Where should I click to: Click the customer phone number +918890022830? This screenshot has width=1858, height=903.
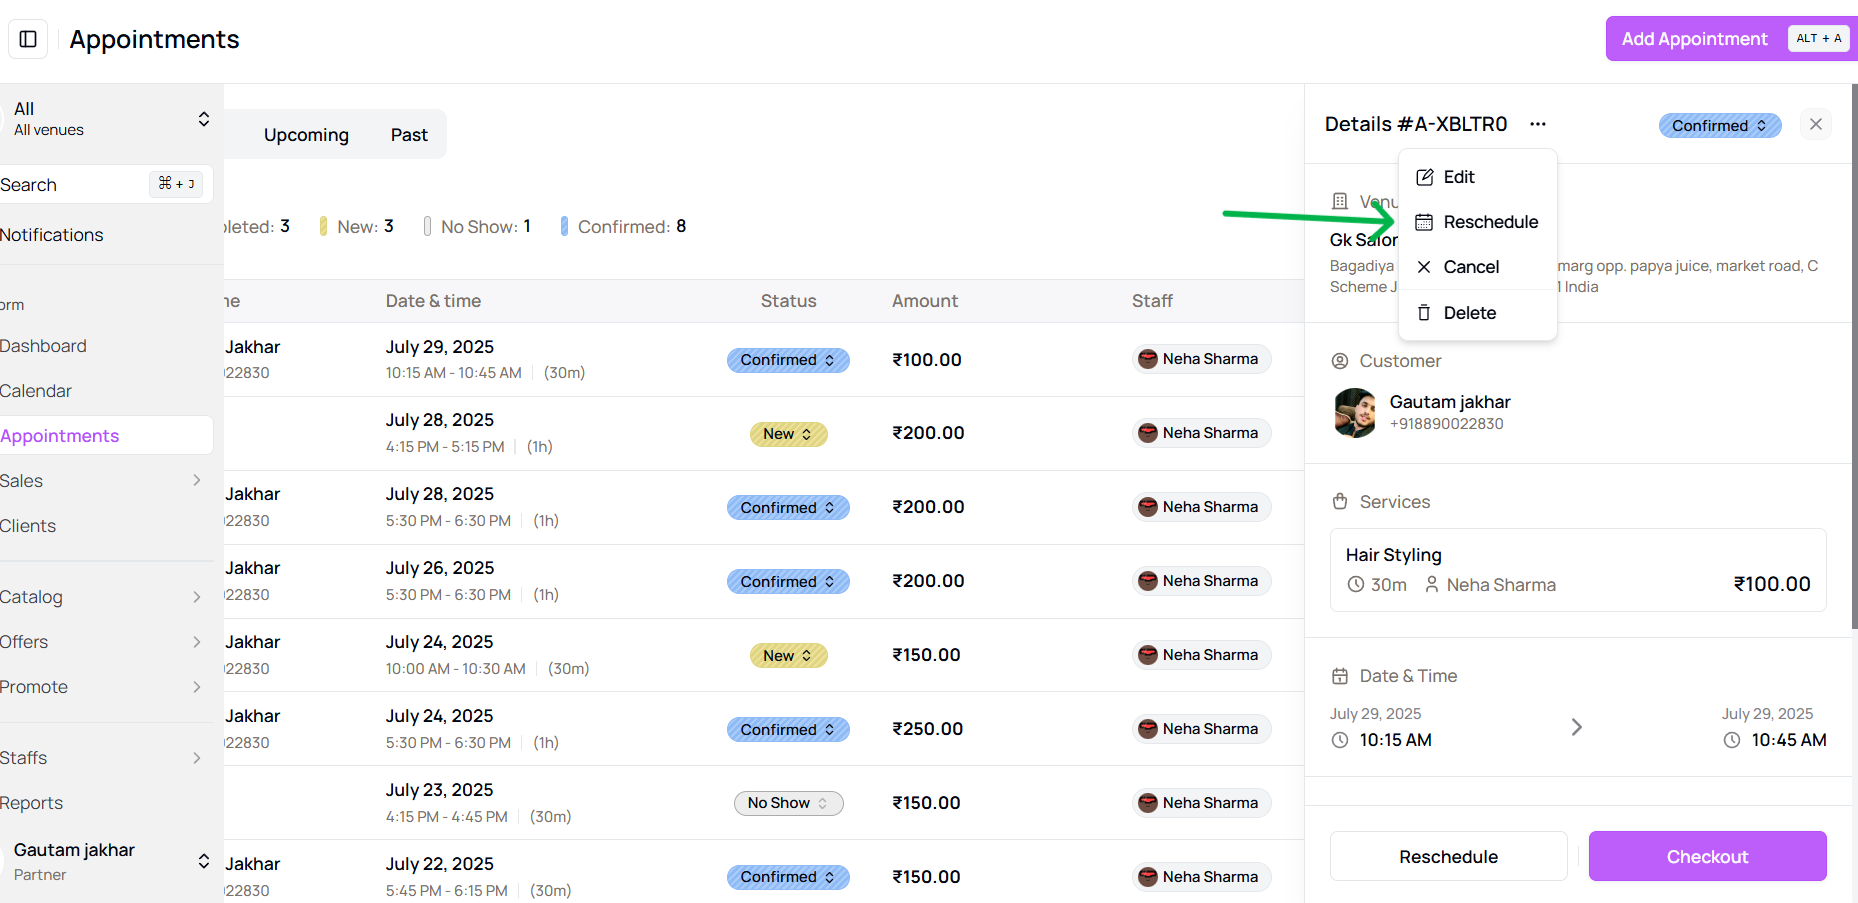pos(1447,424)
